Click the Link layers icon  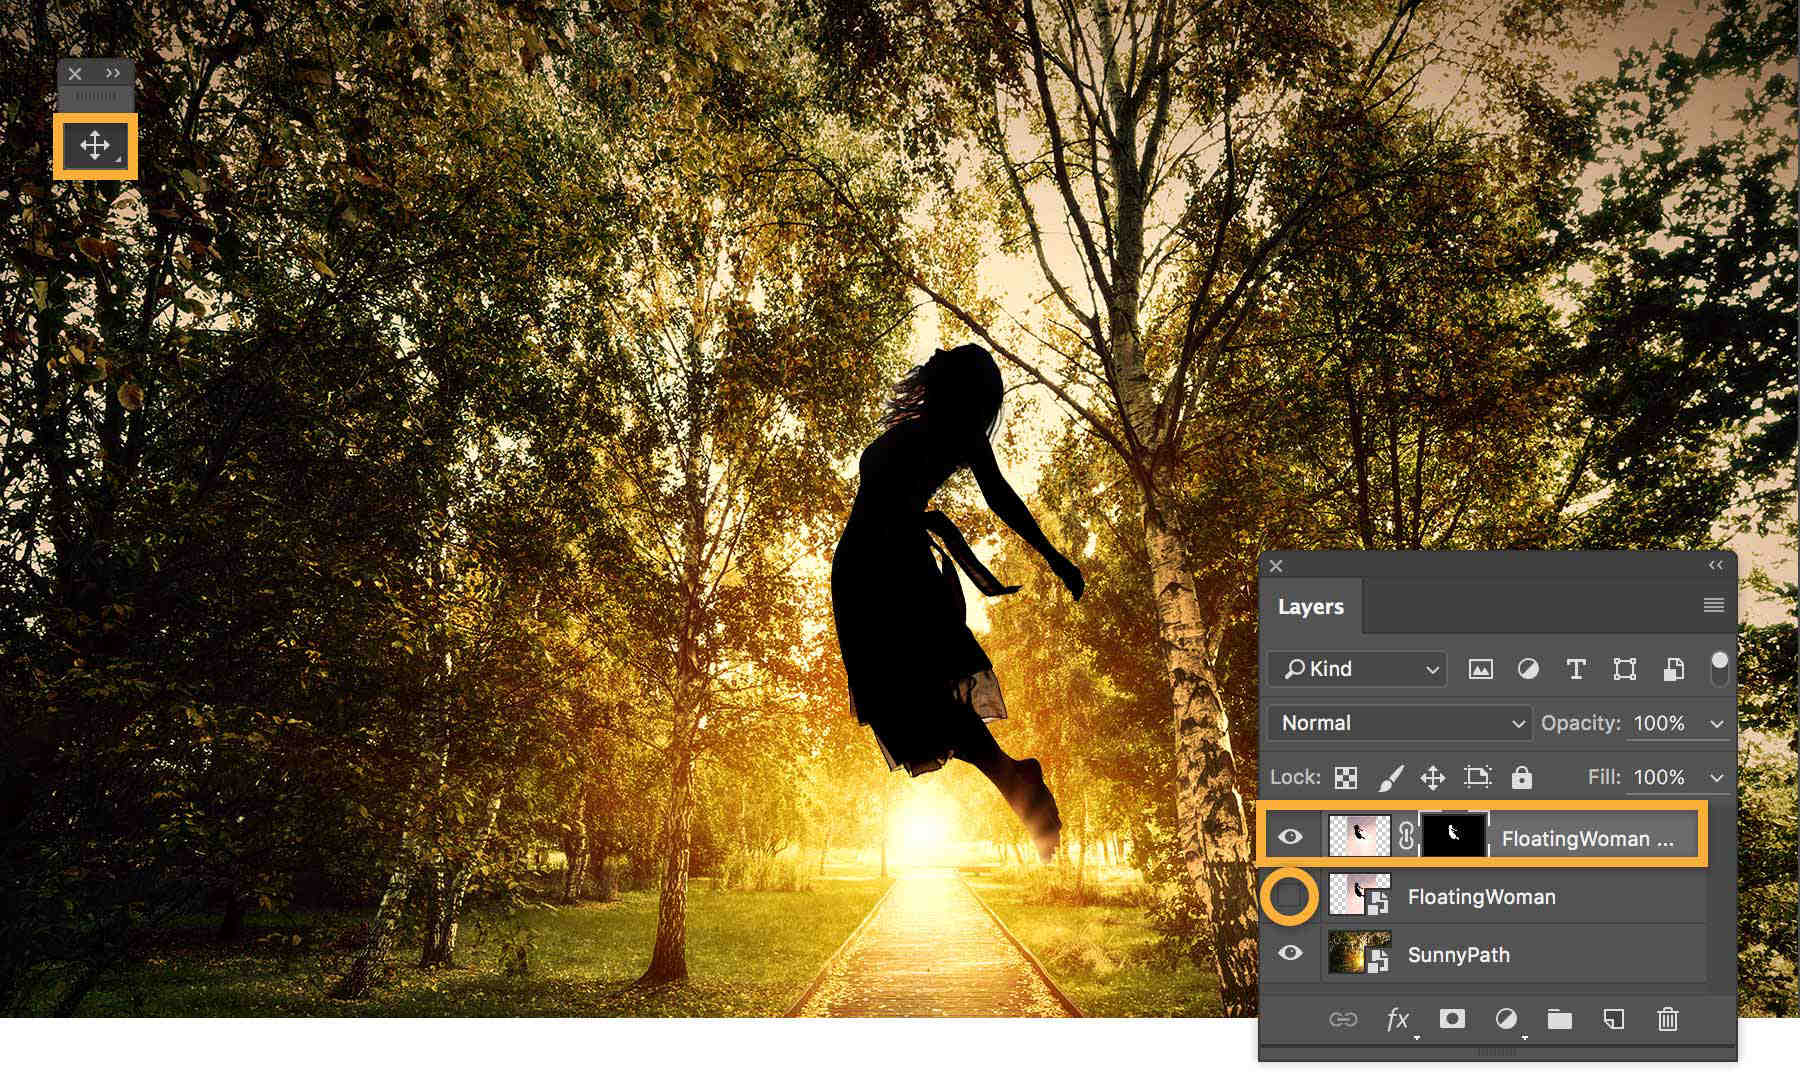(1345, 1021)
